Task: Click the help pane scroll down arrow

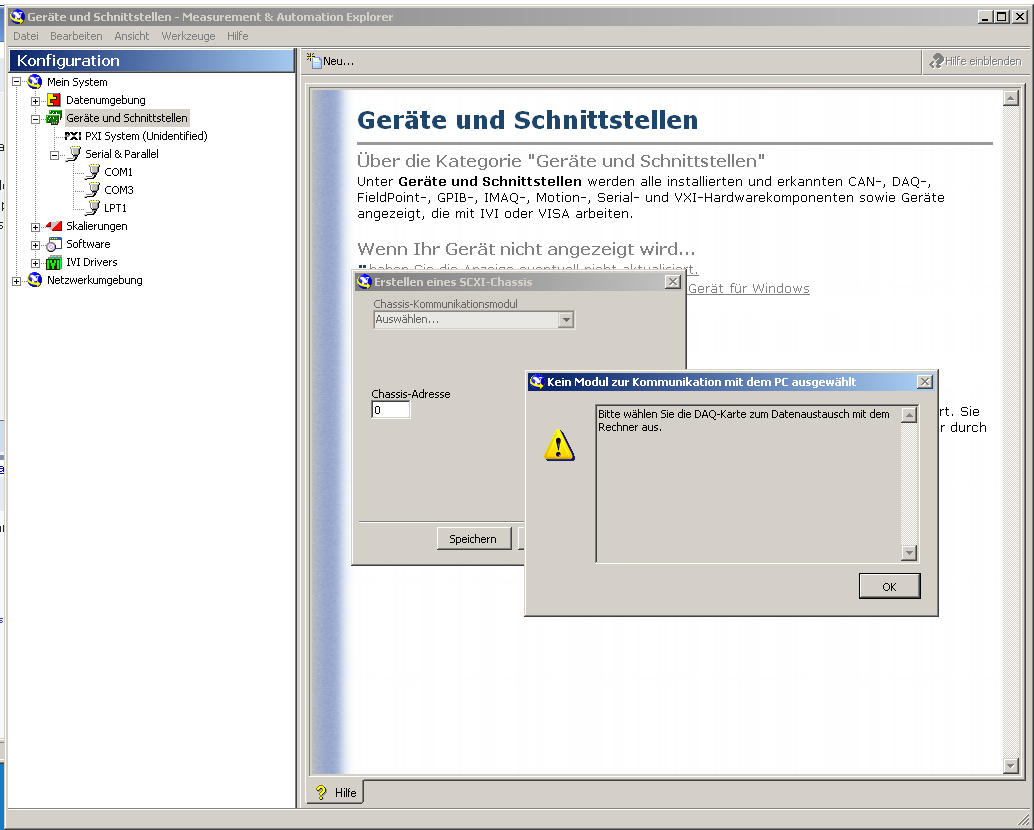Action: click(1010, 765)
